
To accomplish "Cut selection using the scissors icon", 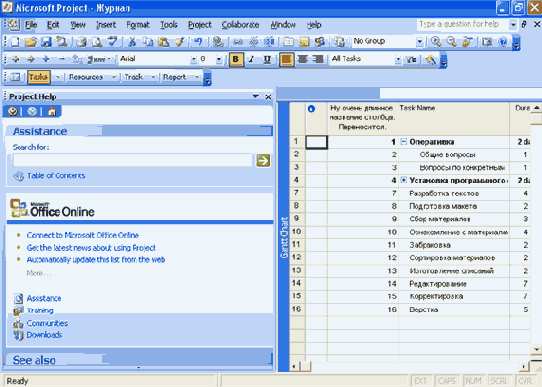I will (x=132, y=42).
